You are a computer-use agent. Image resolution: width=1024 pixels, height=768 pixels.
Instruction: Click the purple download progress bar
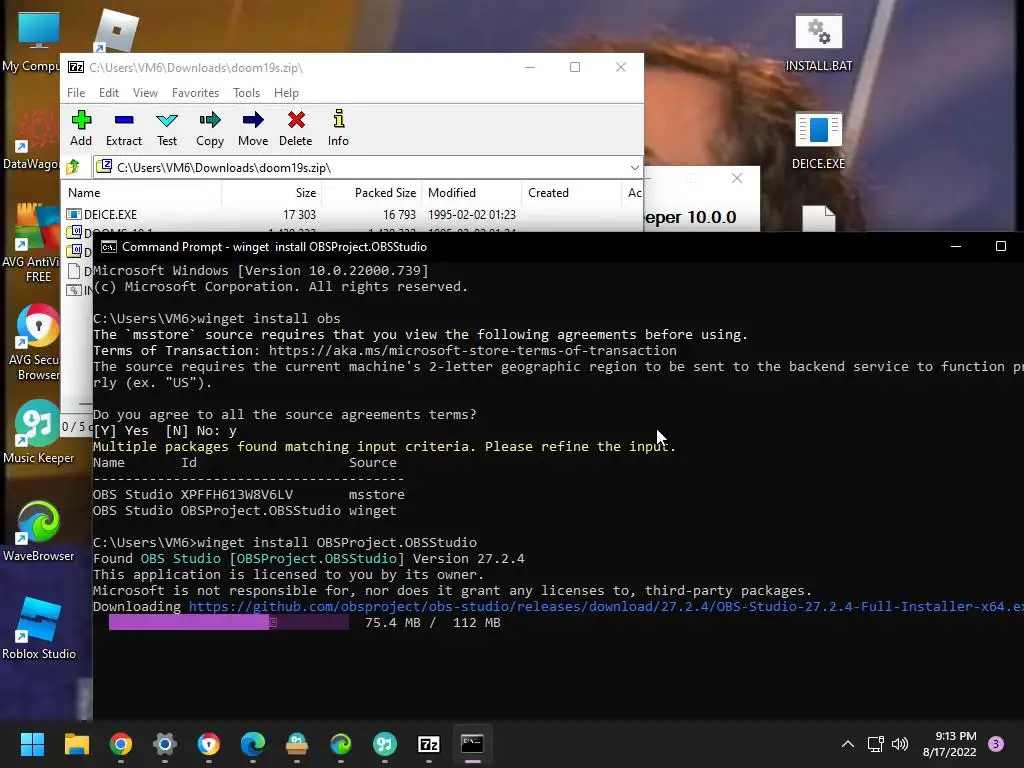click(229, 622)
